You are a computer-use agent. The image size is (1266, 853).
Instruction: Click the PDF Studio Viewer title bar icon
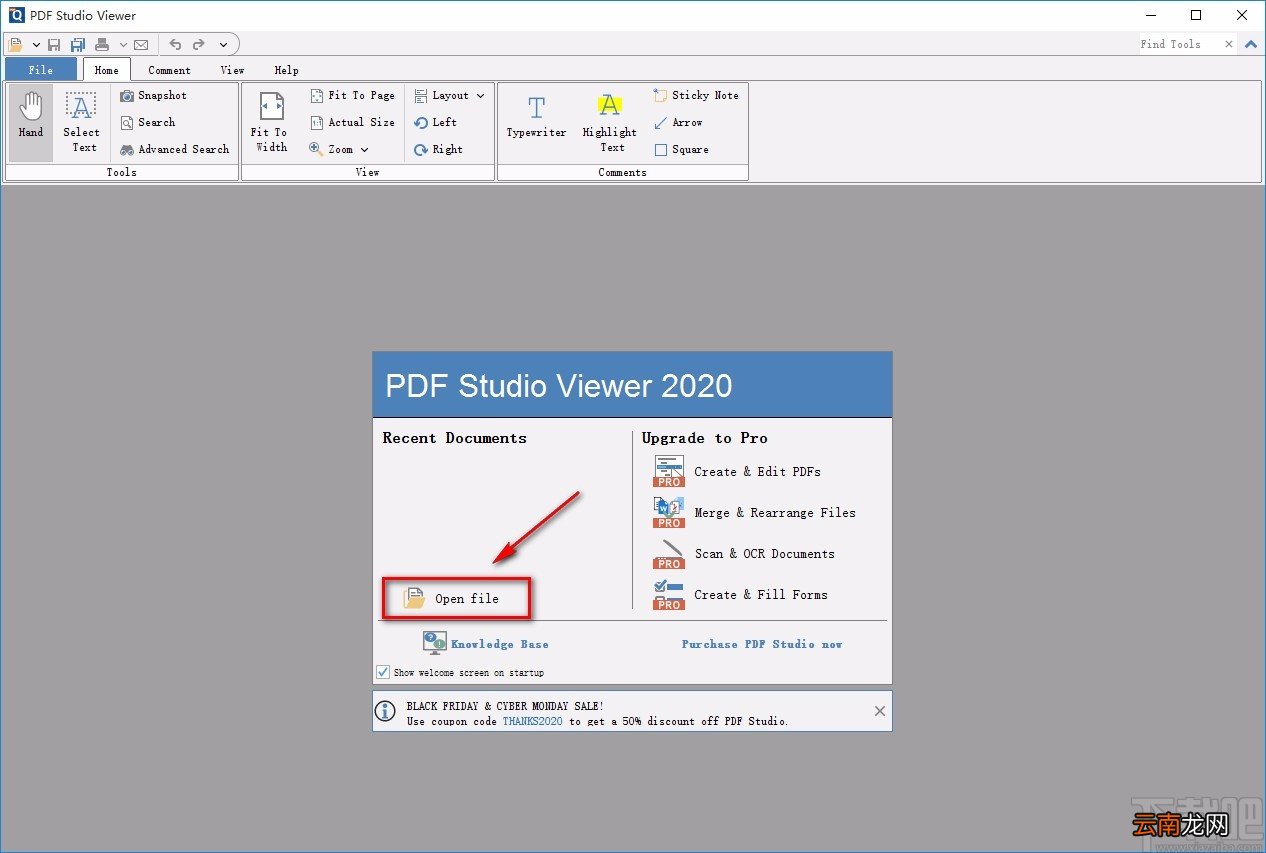click(16, 15)
